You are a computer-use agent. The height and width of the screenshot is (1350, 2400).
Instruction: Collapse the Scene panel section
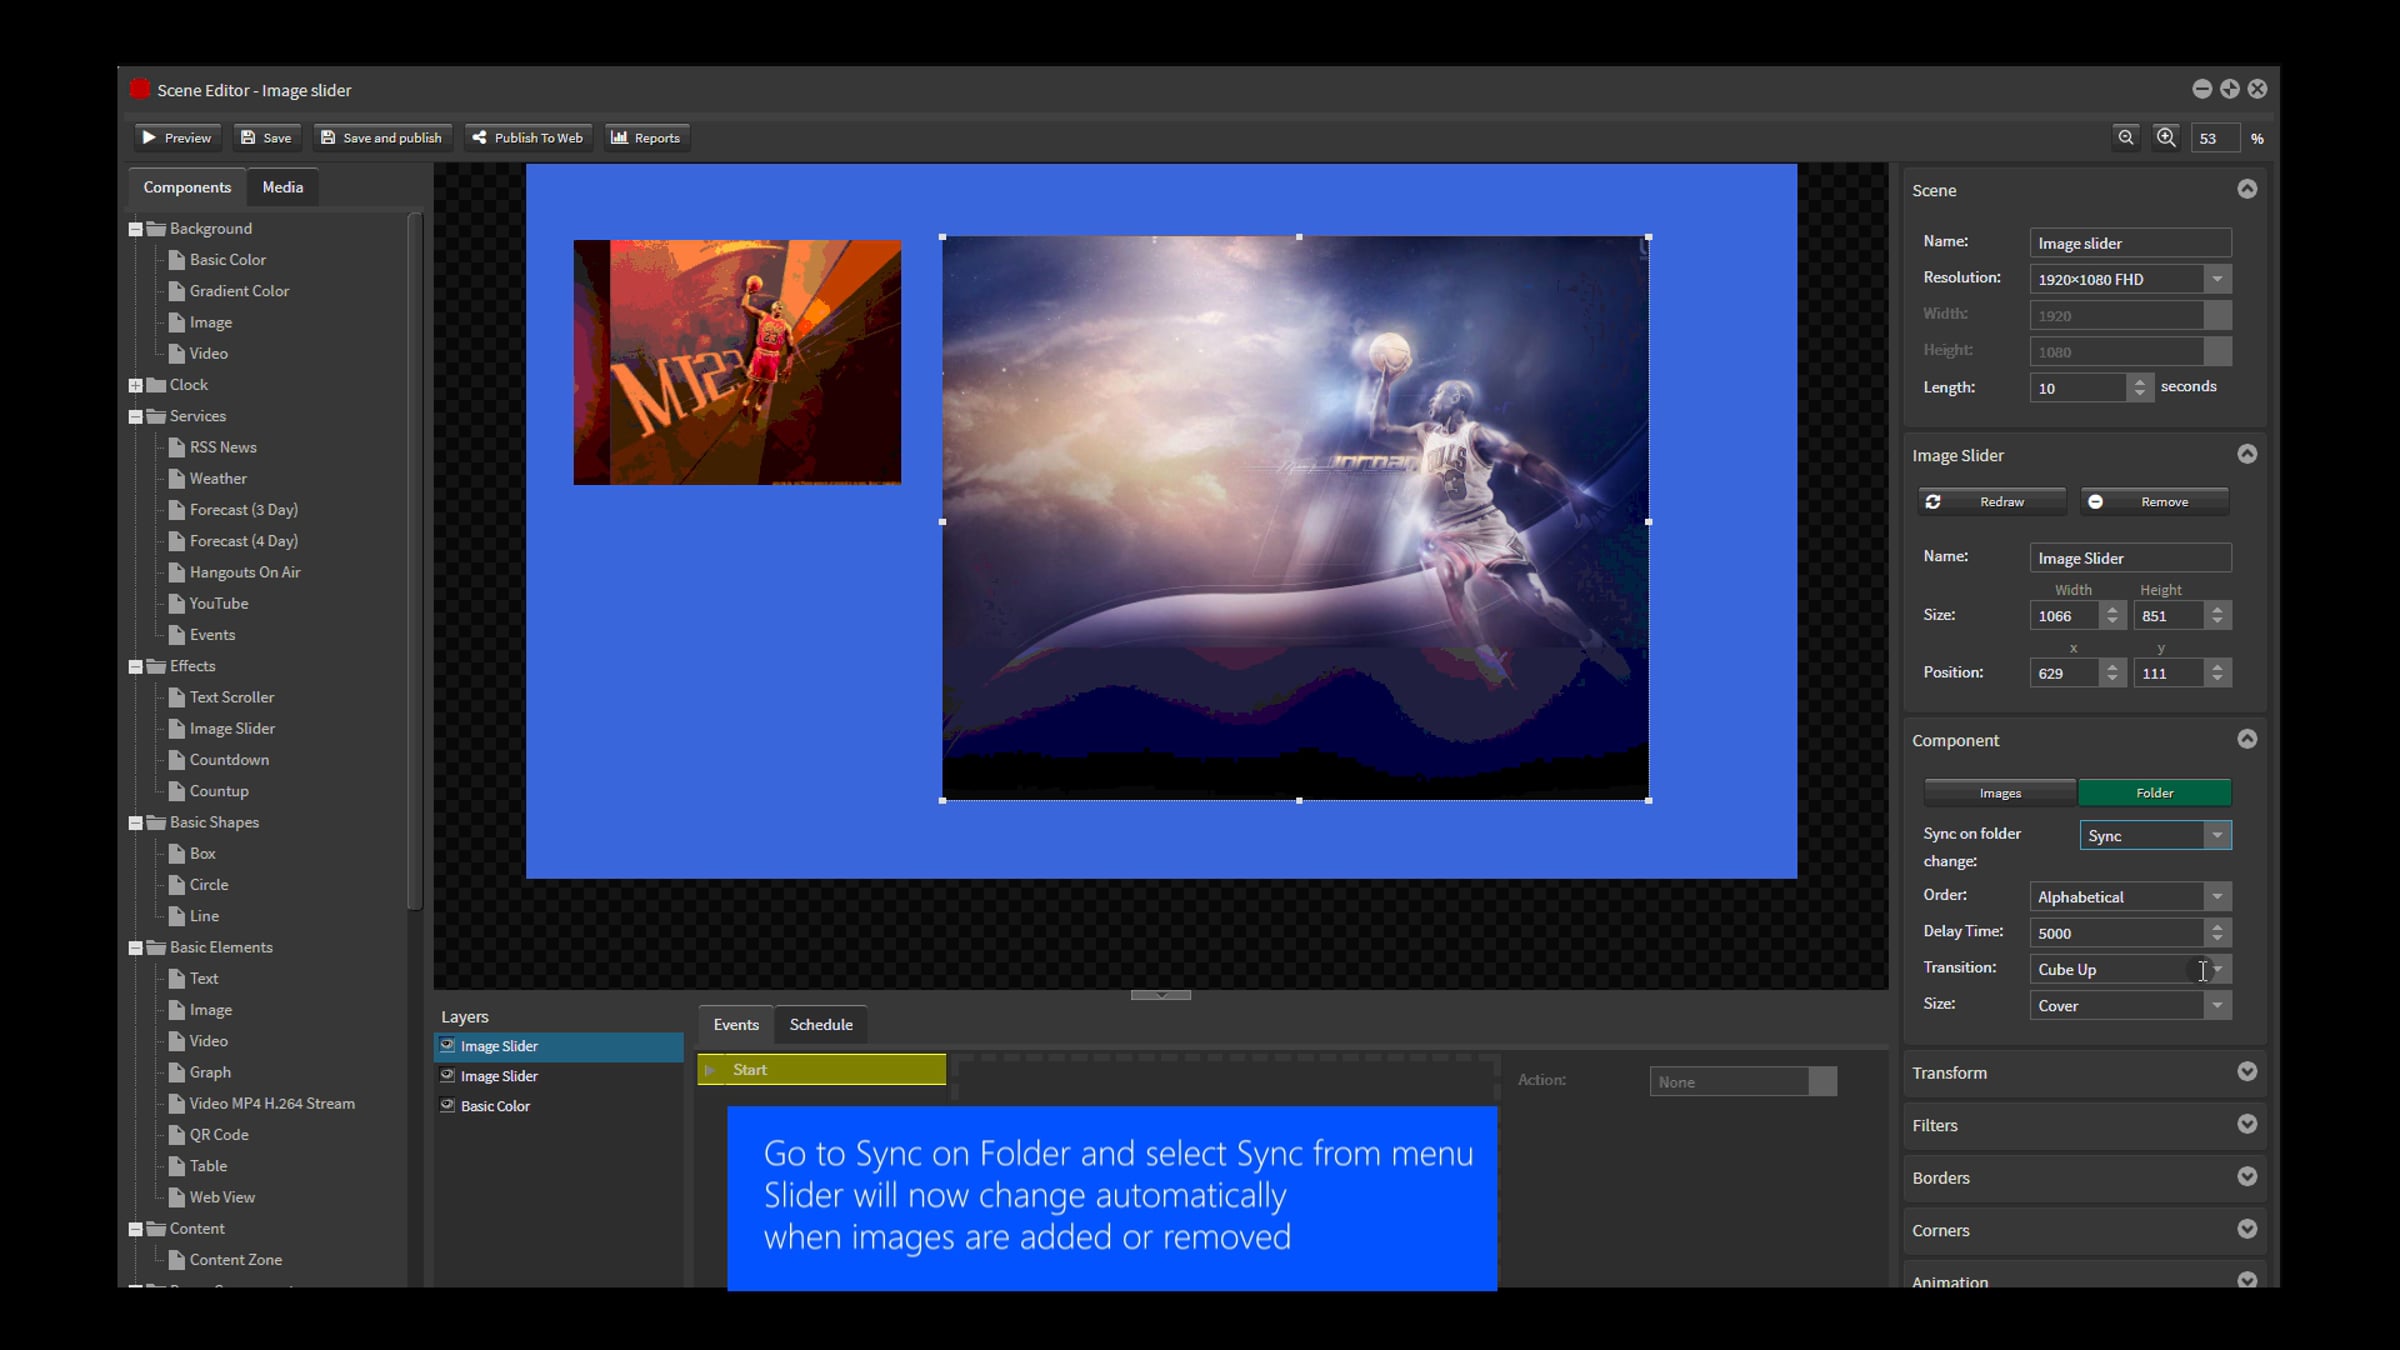coord(2247,189)
